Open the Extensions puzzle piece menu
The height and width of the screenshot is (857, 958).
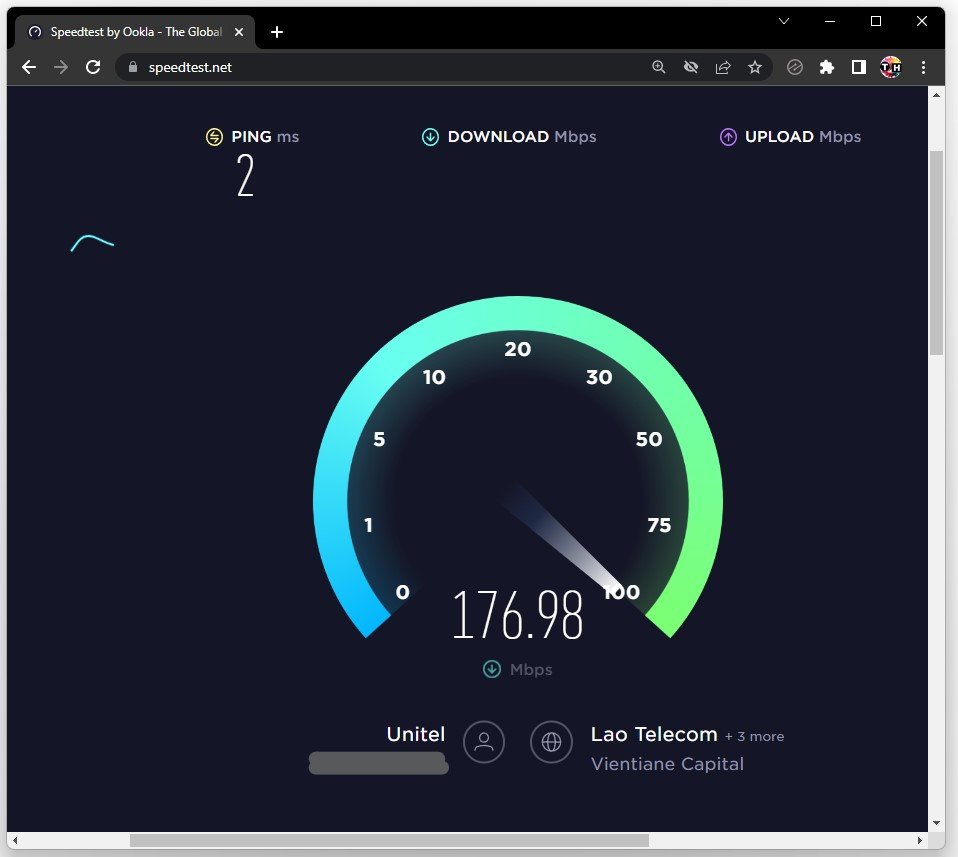click(827, 67)
